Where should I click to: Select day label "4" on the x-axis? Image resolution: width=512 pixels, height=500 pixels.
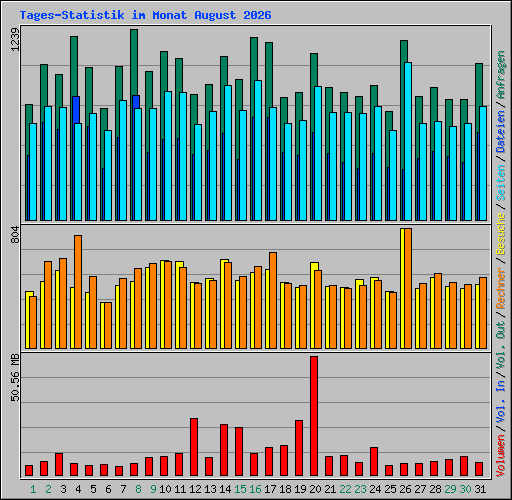[78, 489]
